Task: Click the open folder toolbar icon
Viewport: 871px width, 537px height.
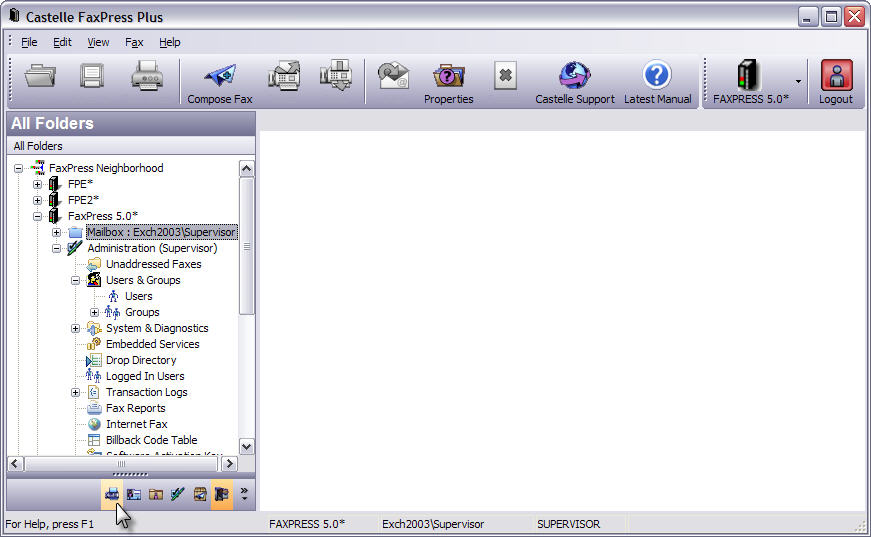Action: pos(40,76)
